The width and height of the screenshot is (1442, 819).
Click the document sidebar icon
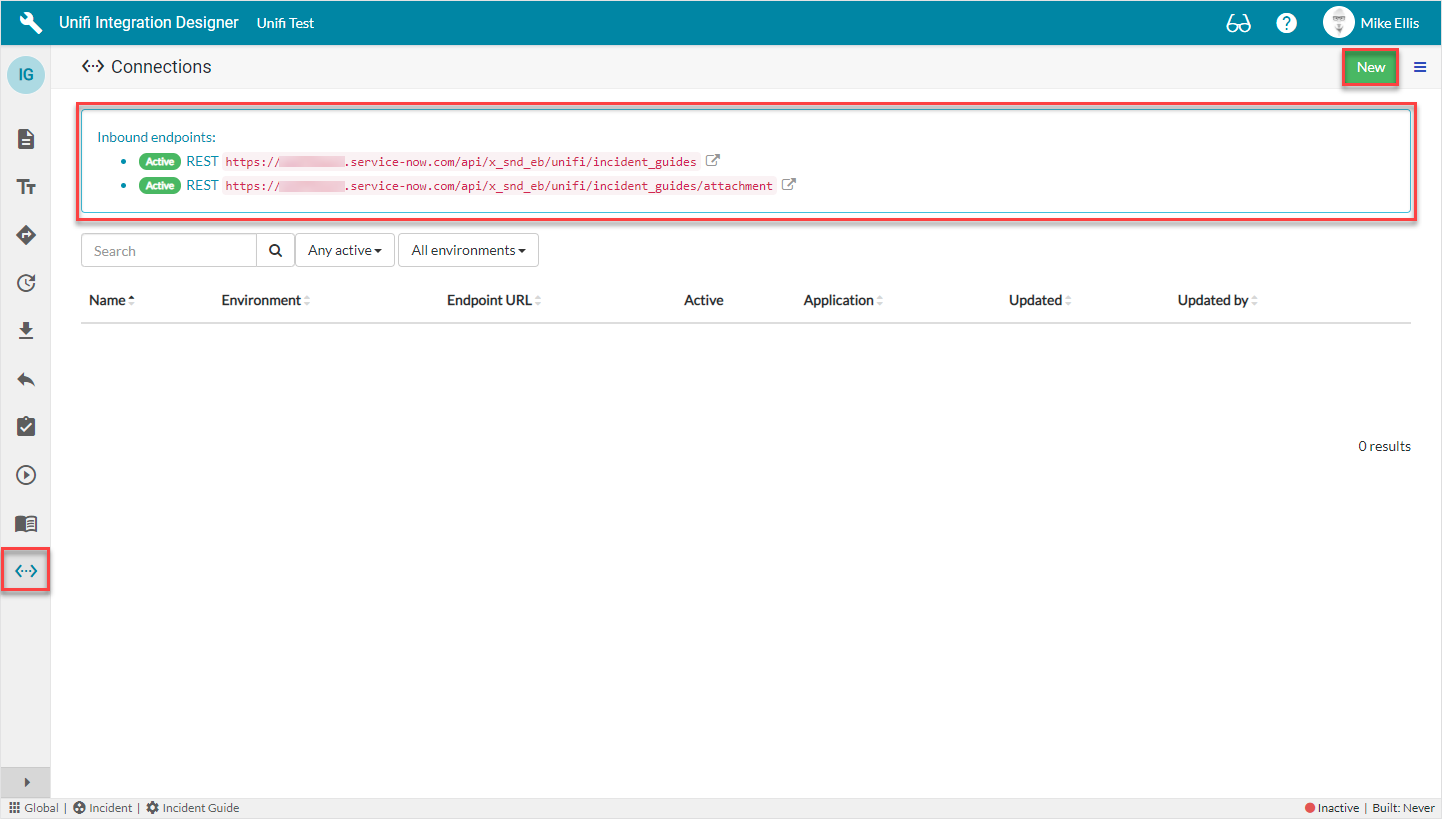(x=25, y=139)
